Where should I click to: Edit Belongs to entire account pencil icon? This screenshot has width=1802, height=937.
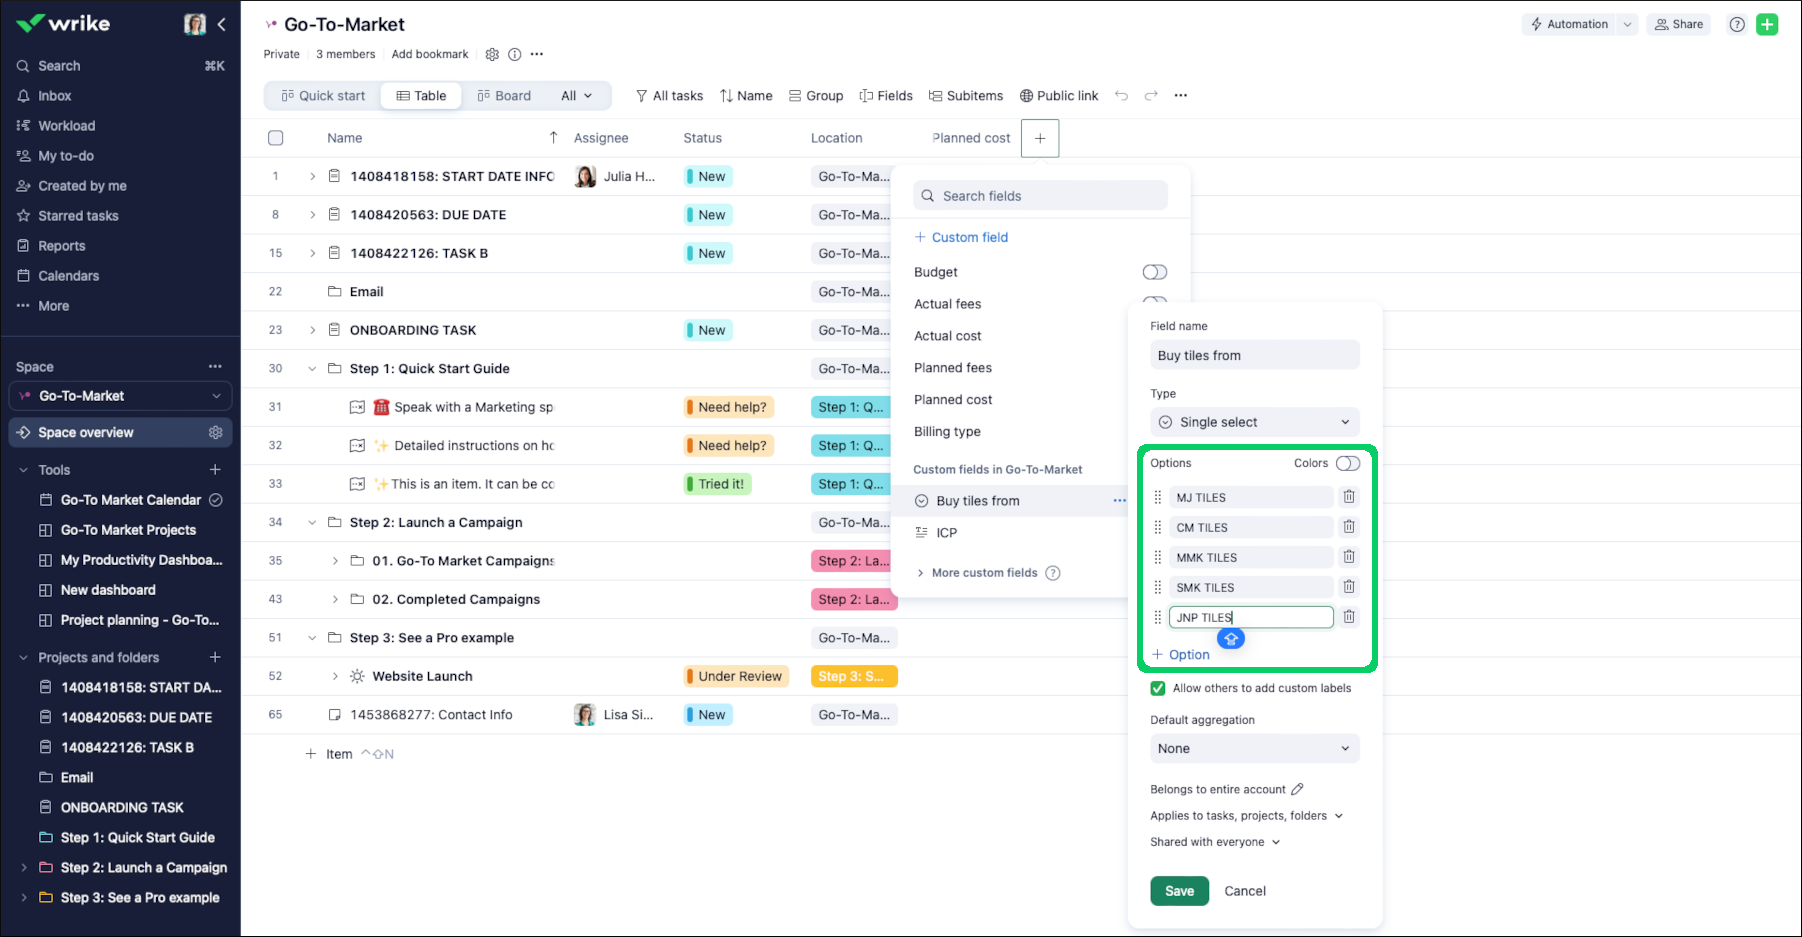coord(1297,789)
